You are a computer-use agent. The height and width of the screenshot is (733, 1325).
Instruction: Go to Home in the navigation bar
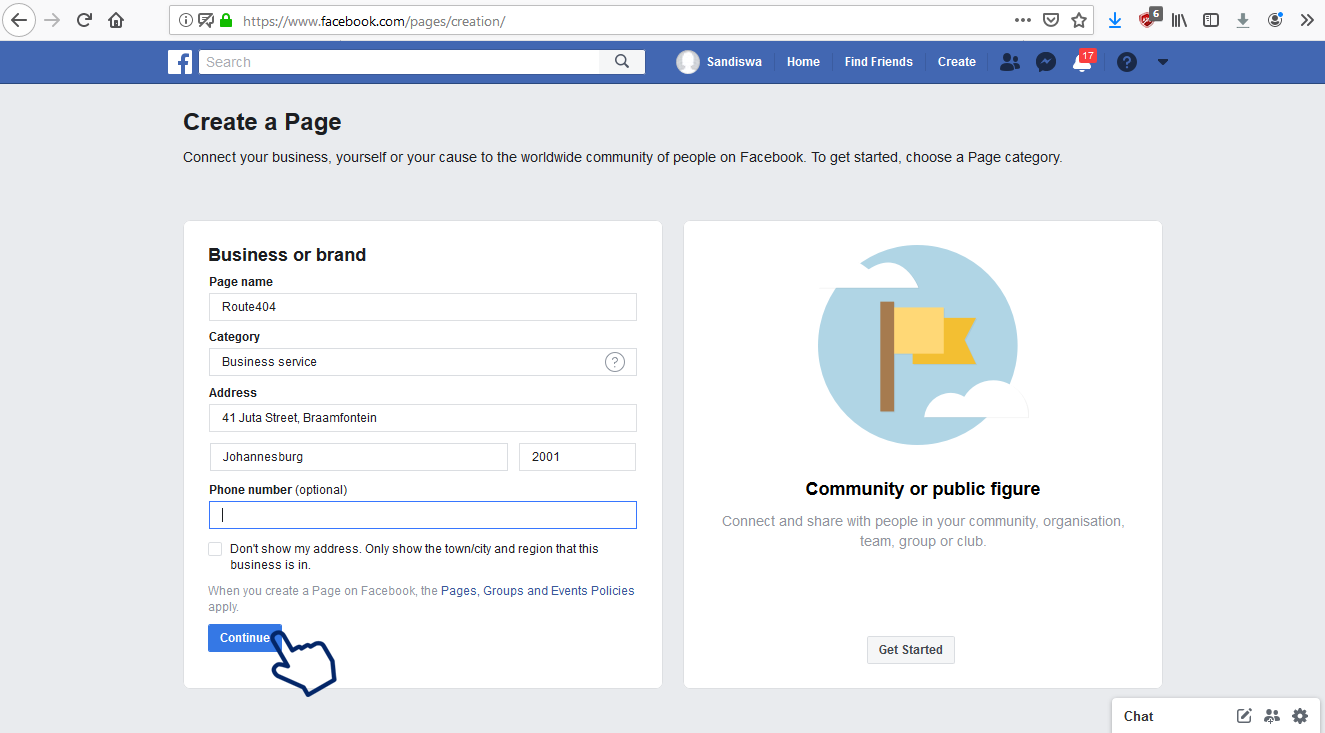tap(803, 62)
